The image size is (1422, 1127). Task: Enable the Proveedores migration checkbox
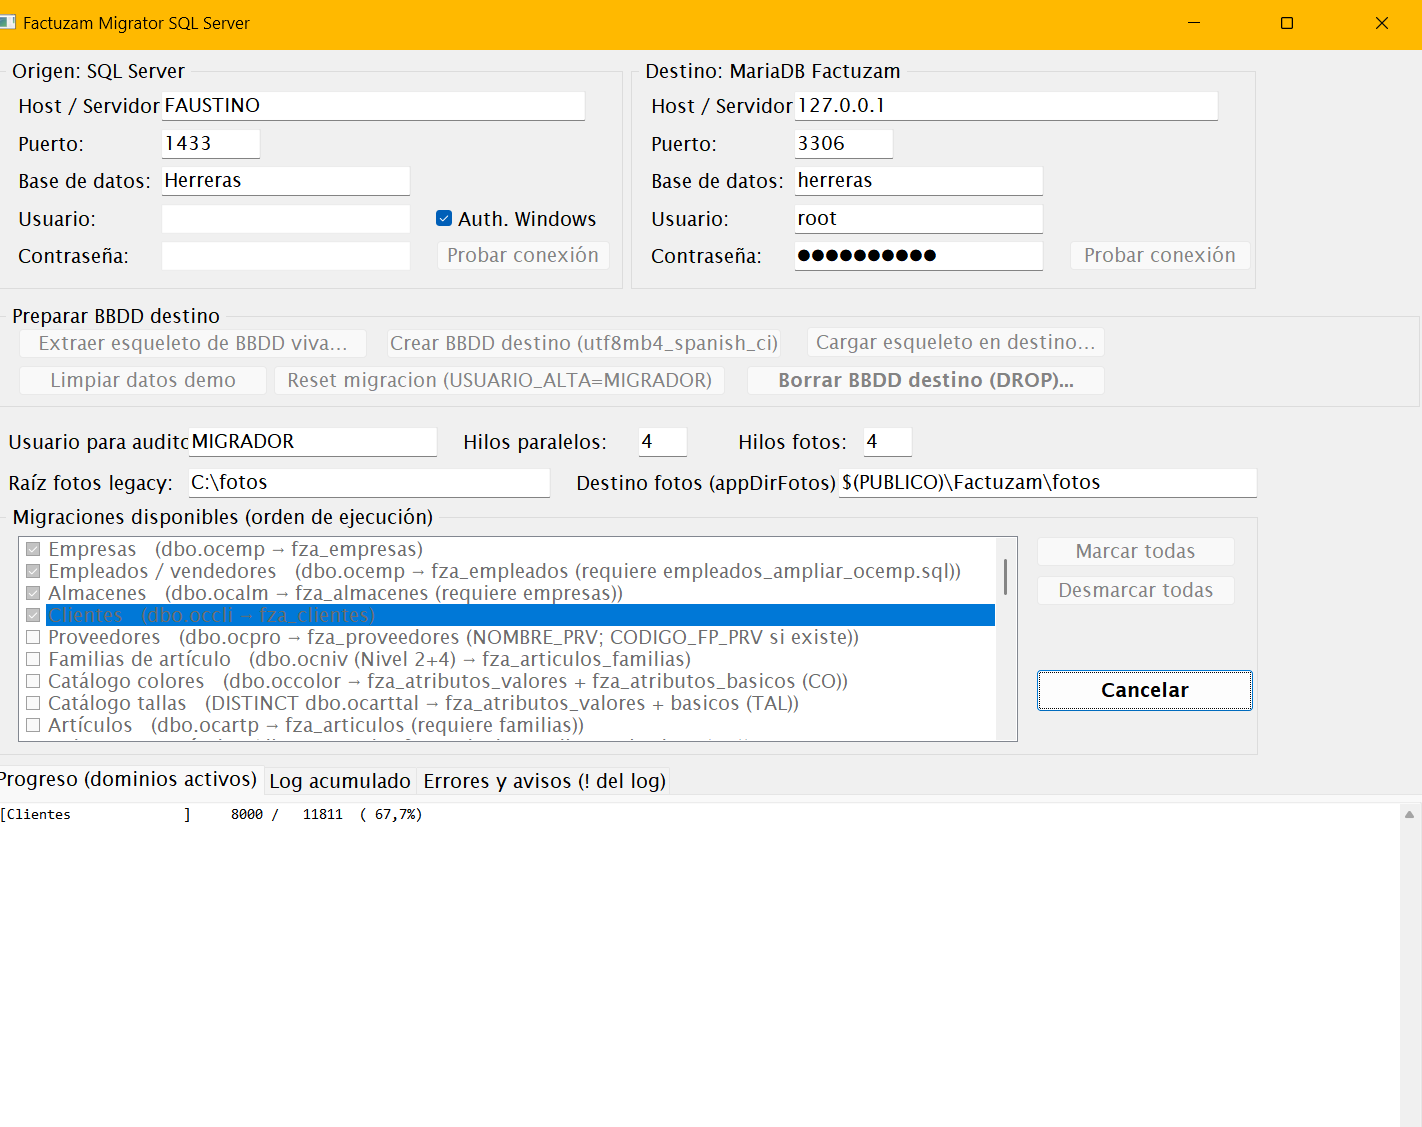(33, 637)
